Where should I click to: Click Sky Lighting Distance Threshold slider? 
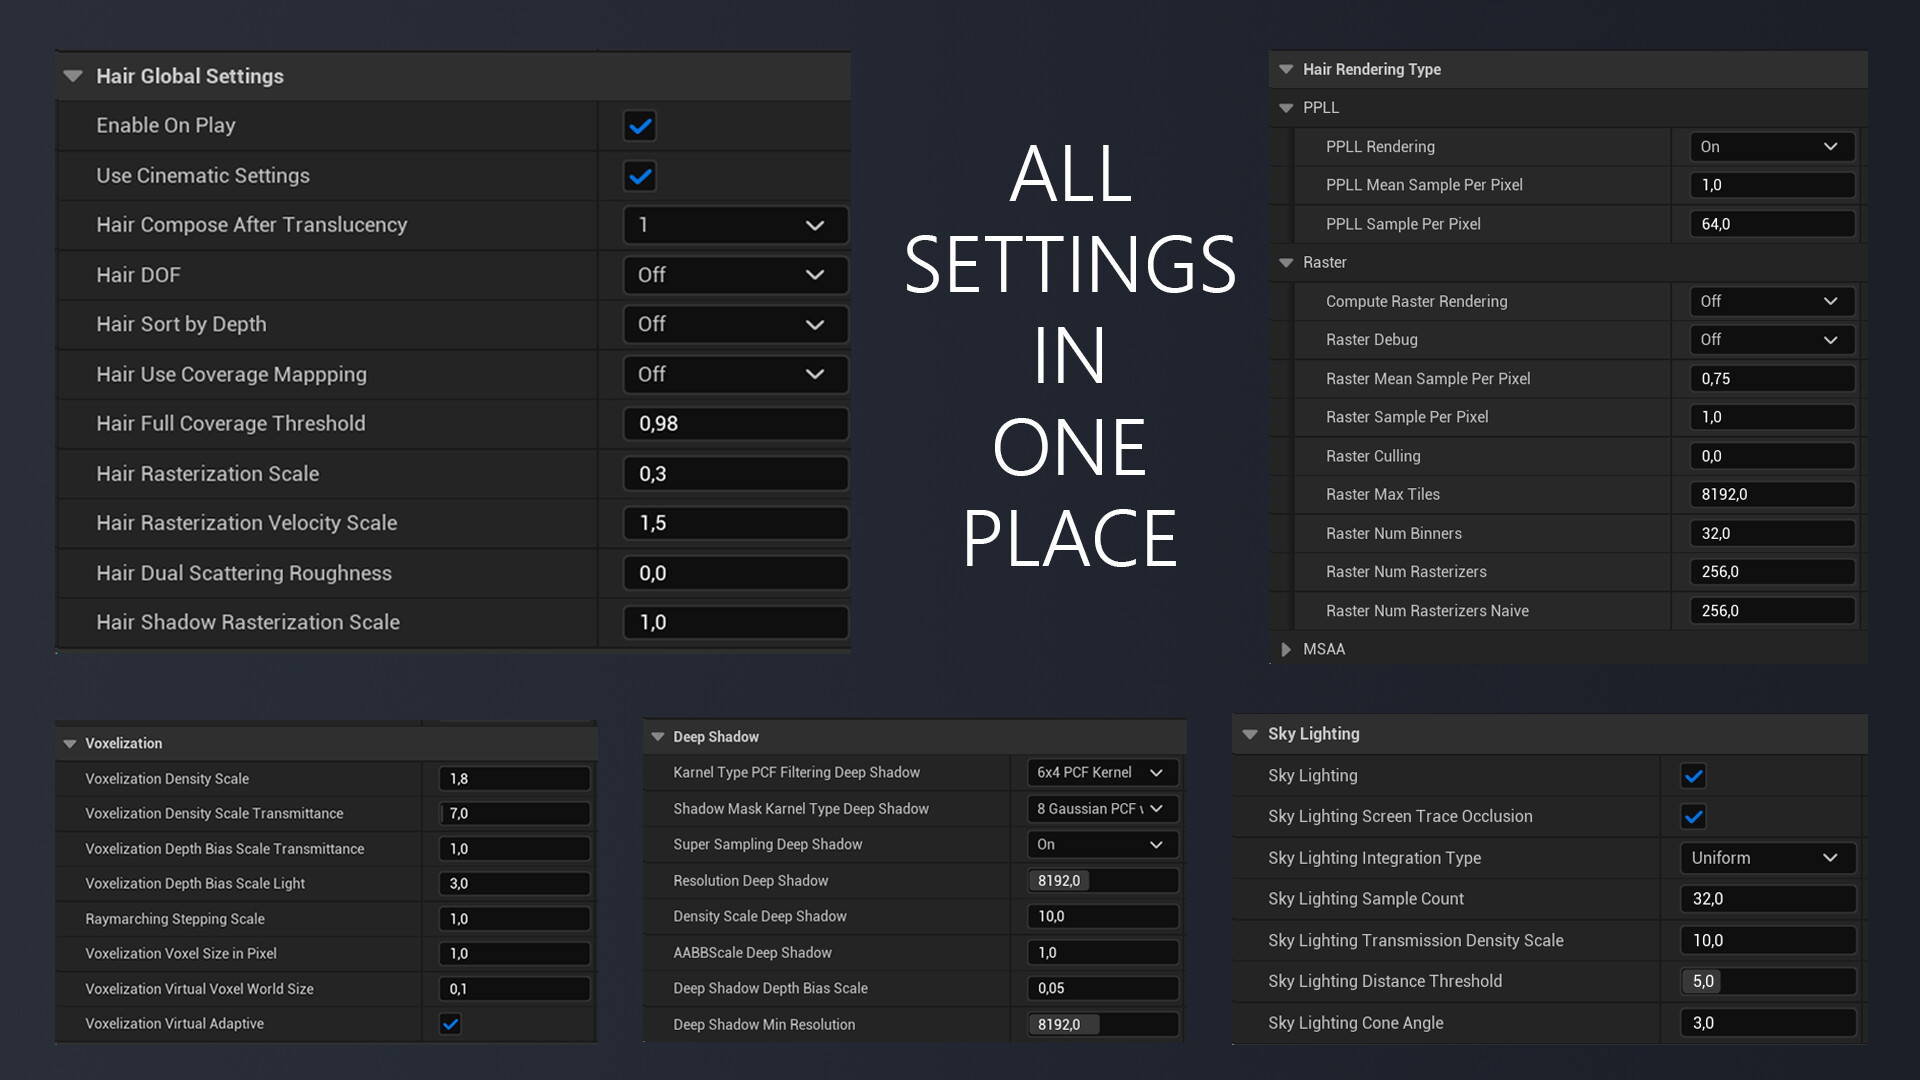1767,982
